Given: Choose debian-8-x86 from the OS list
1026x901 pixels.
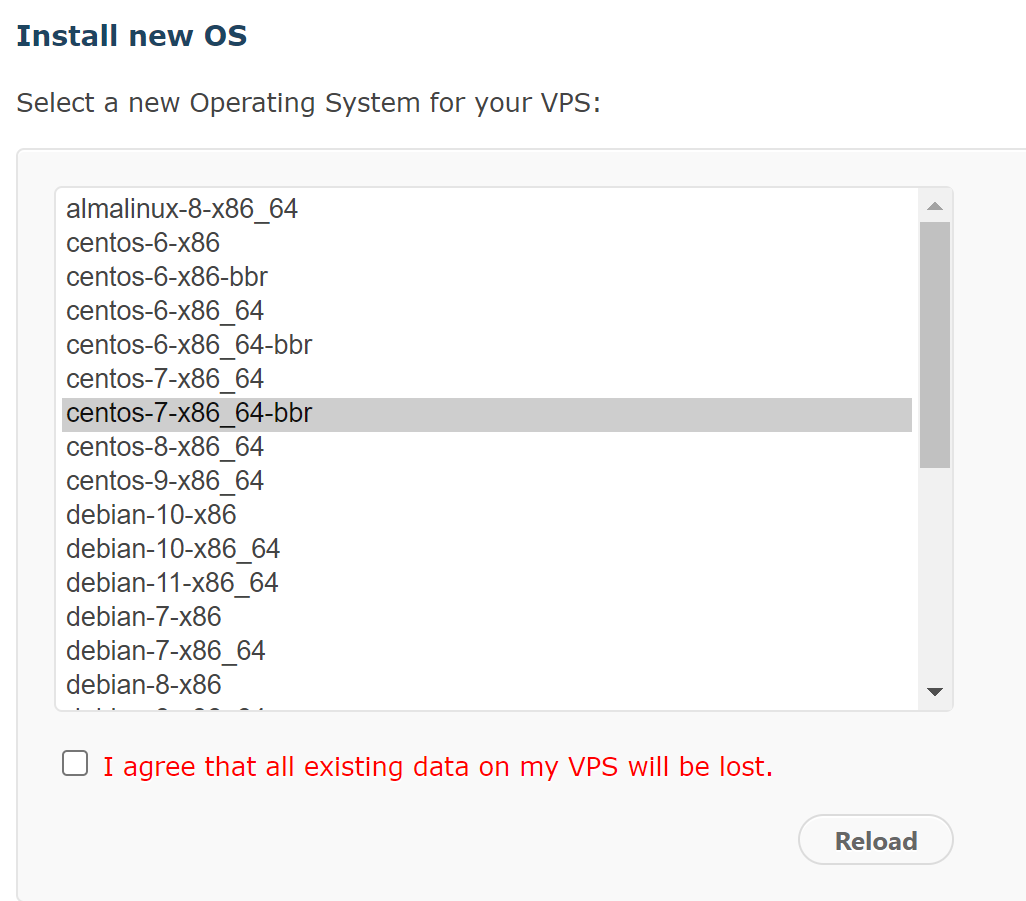Looking at the screenshot, I should pos(144,685).
